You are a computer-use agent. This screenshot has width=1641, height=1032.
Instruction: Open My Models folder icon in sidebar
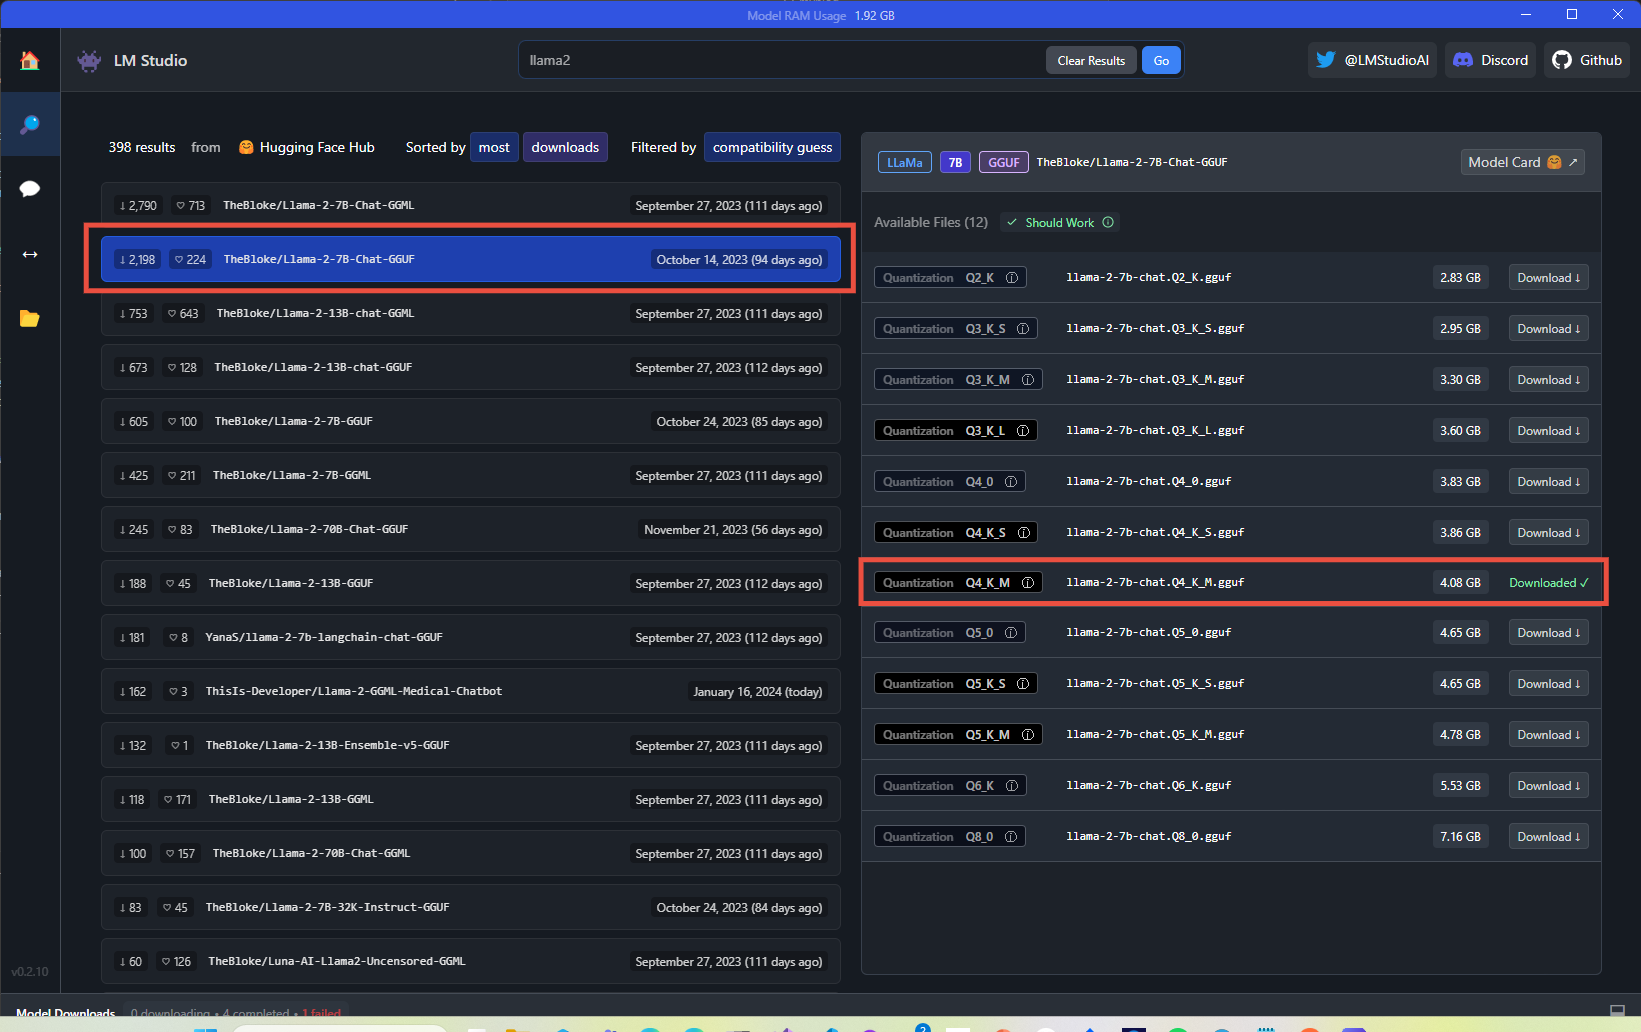(x=30, y=319)
